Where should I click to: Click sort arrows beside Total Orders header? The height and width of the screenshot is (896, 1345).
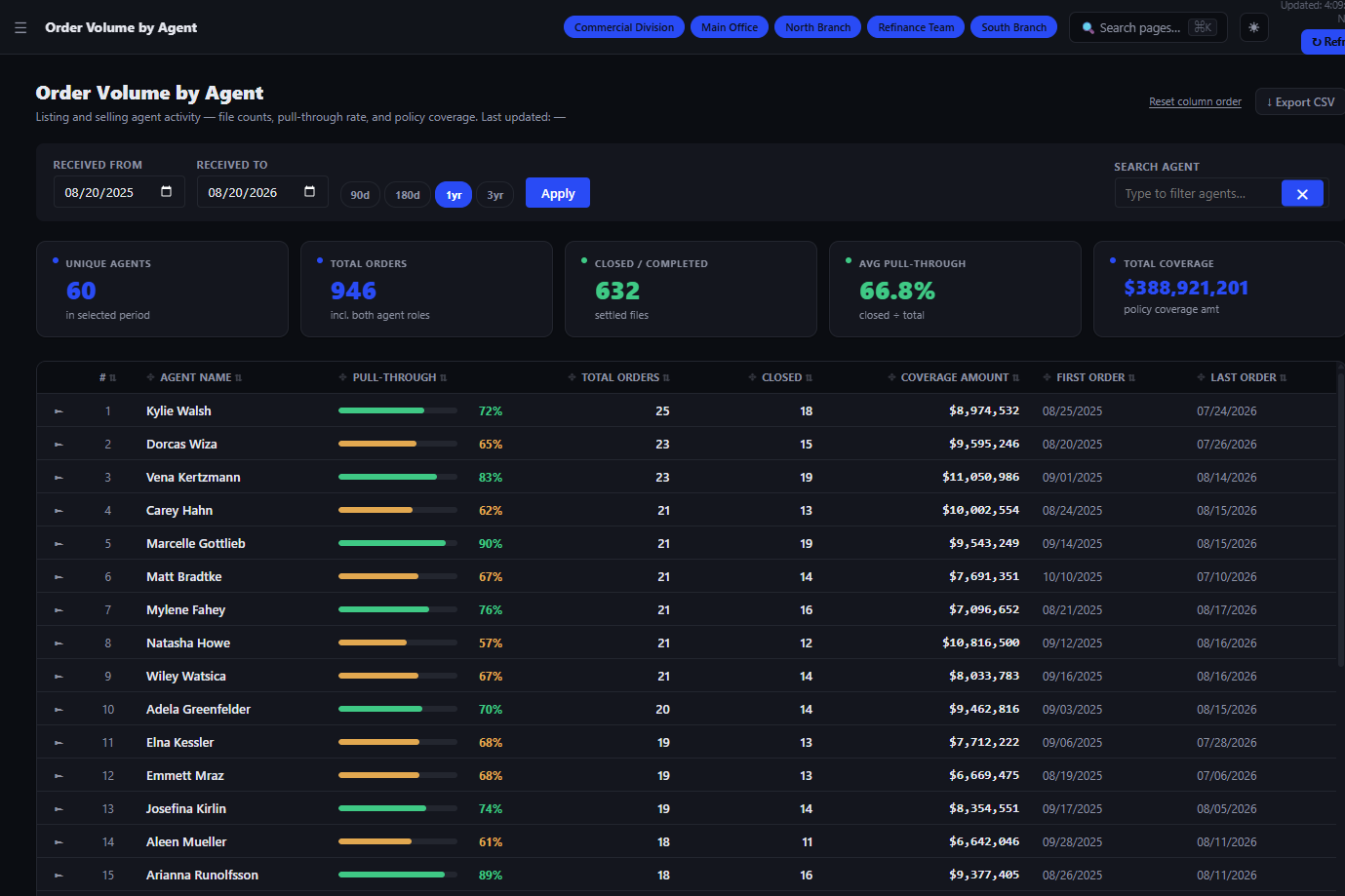666,378
